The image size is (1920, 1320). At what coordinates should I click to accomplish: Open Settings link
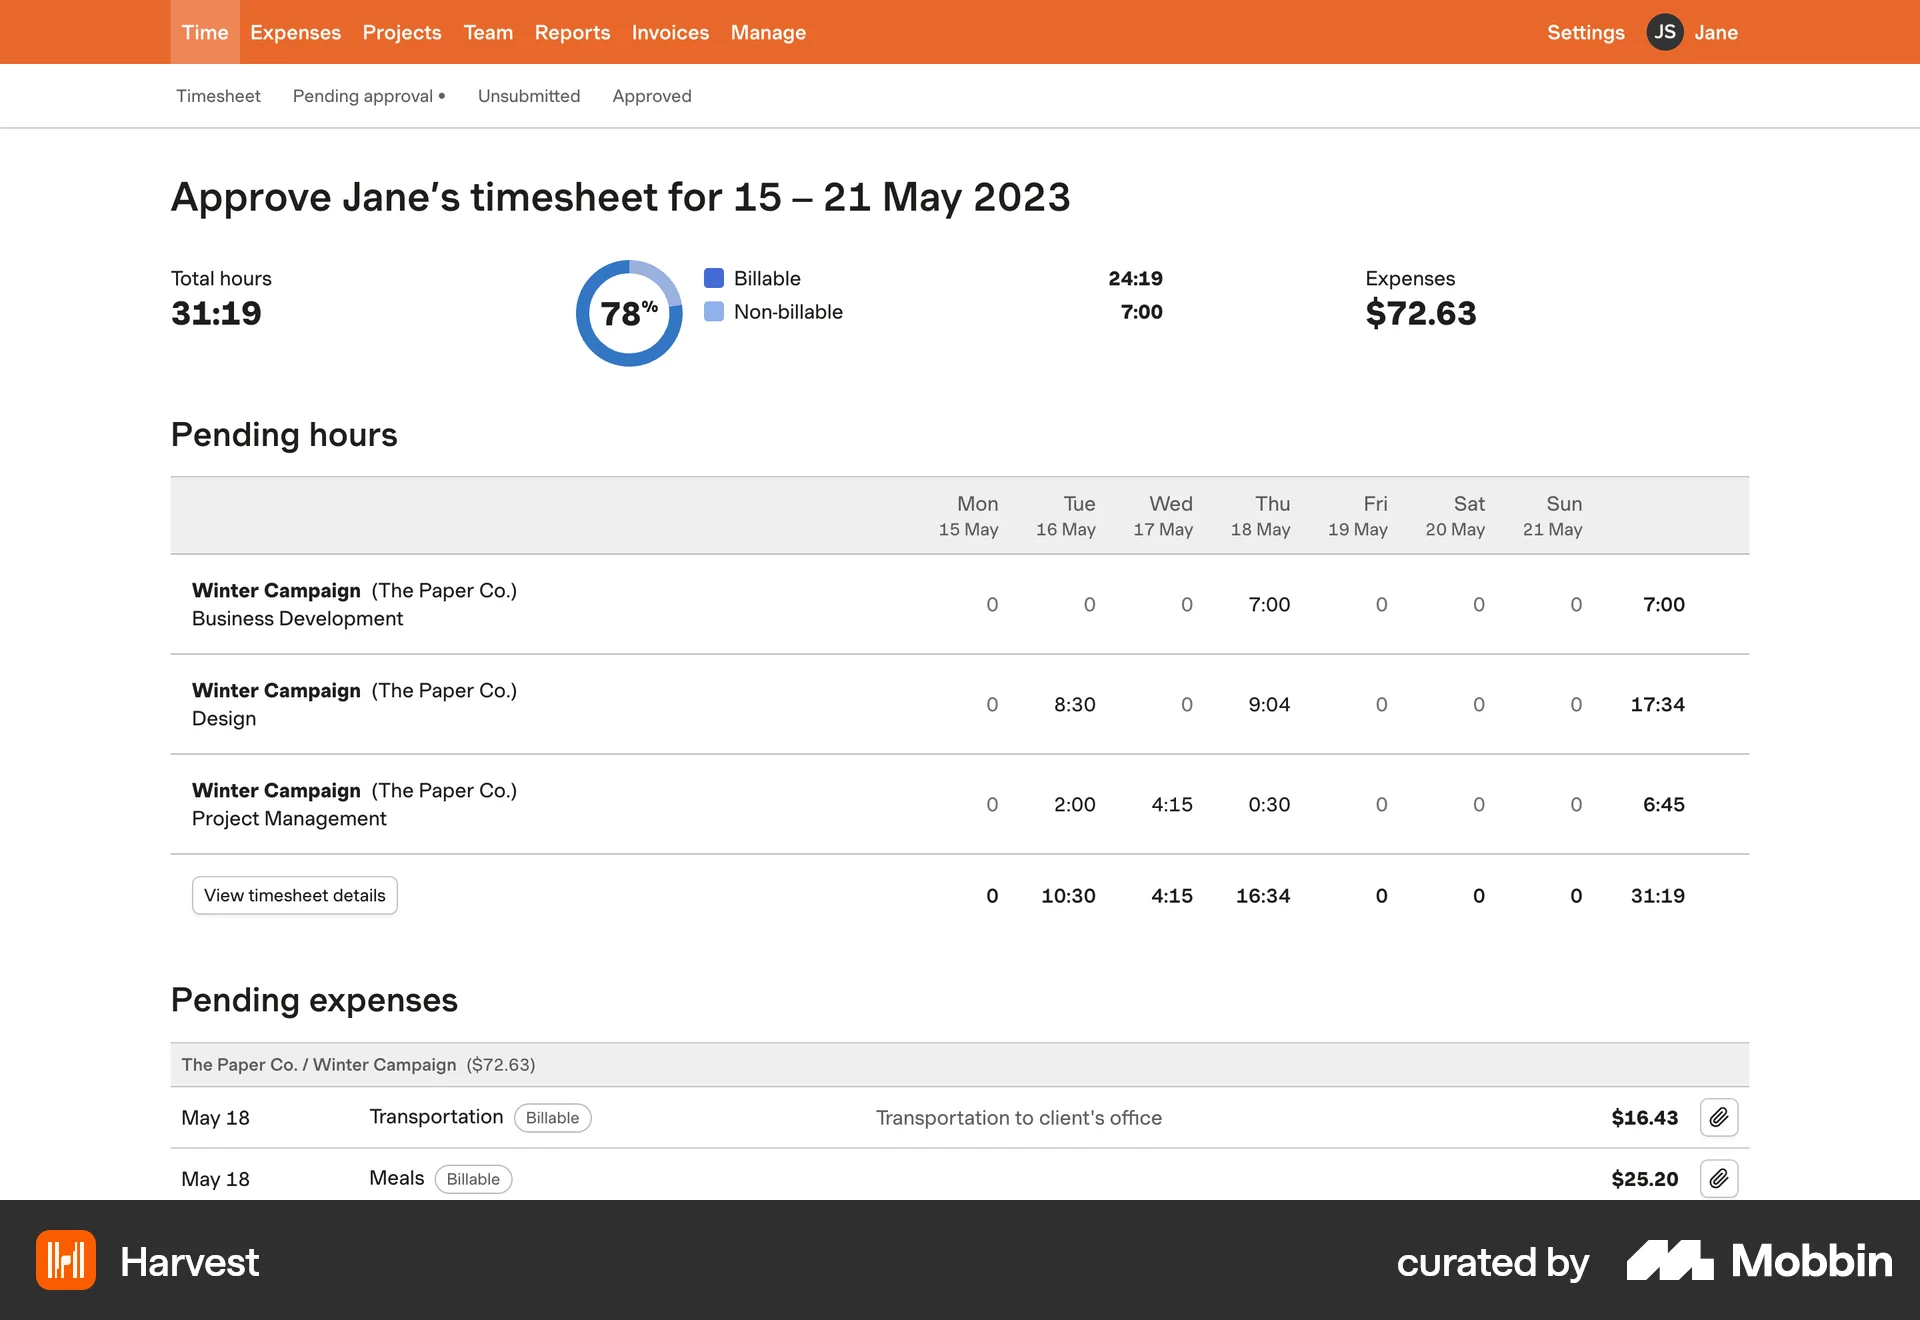point(1585,32)
